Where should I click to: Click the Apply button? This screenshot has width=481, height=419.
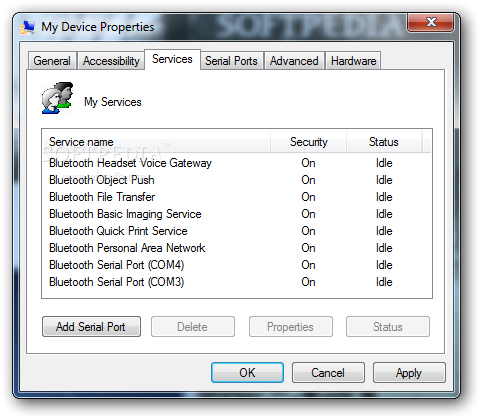point(409,373)
